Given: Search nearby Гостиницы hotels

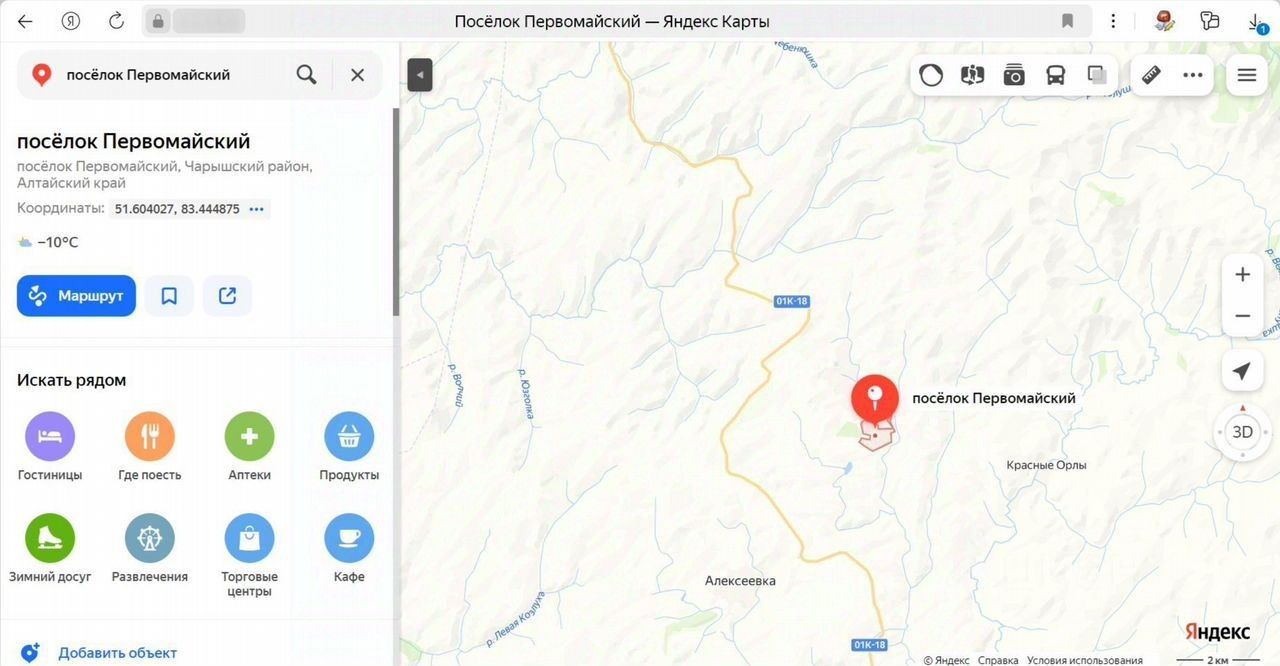Looking at the screenshot, I should click(x=50, y=447).
